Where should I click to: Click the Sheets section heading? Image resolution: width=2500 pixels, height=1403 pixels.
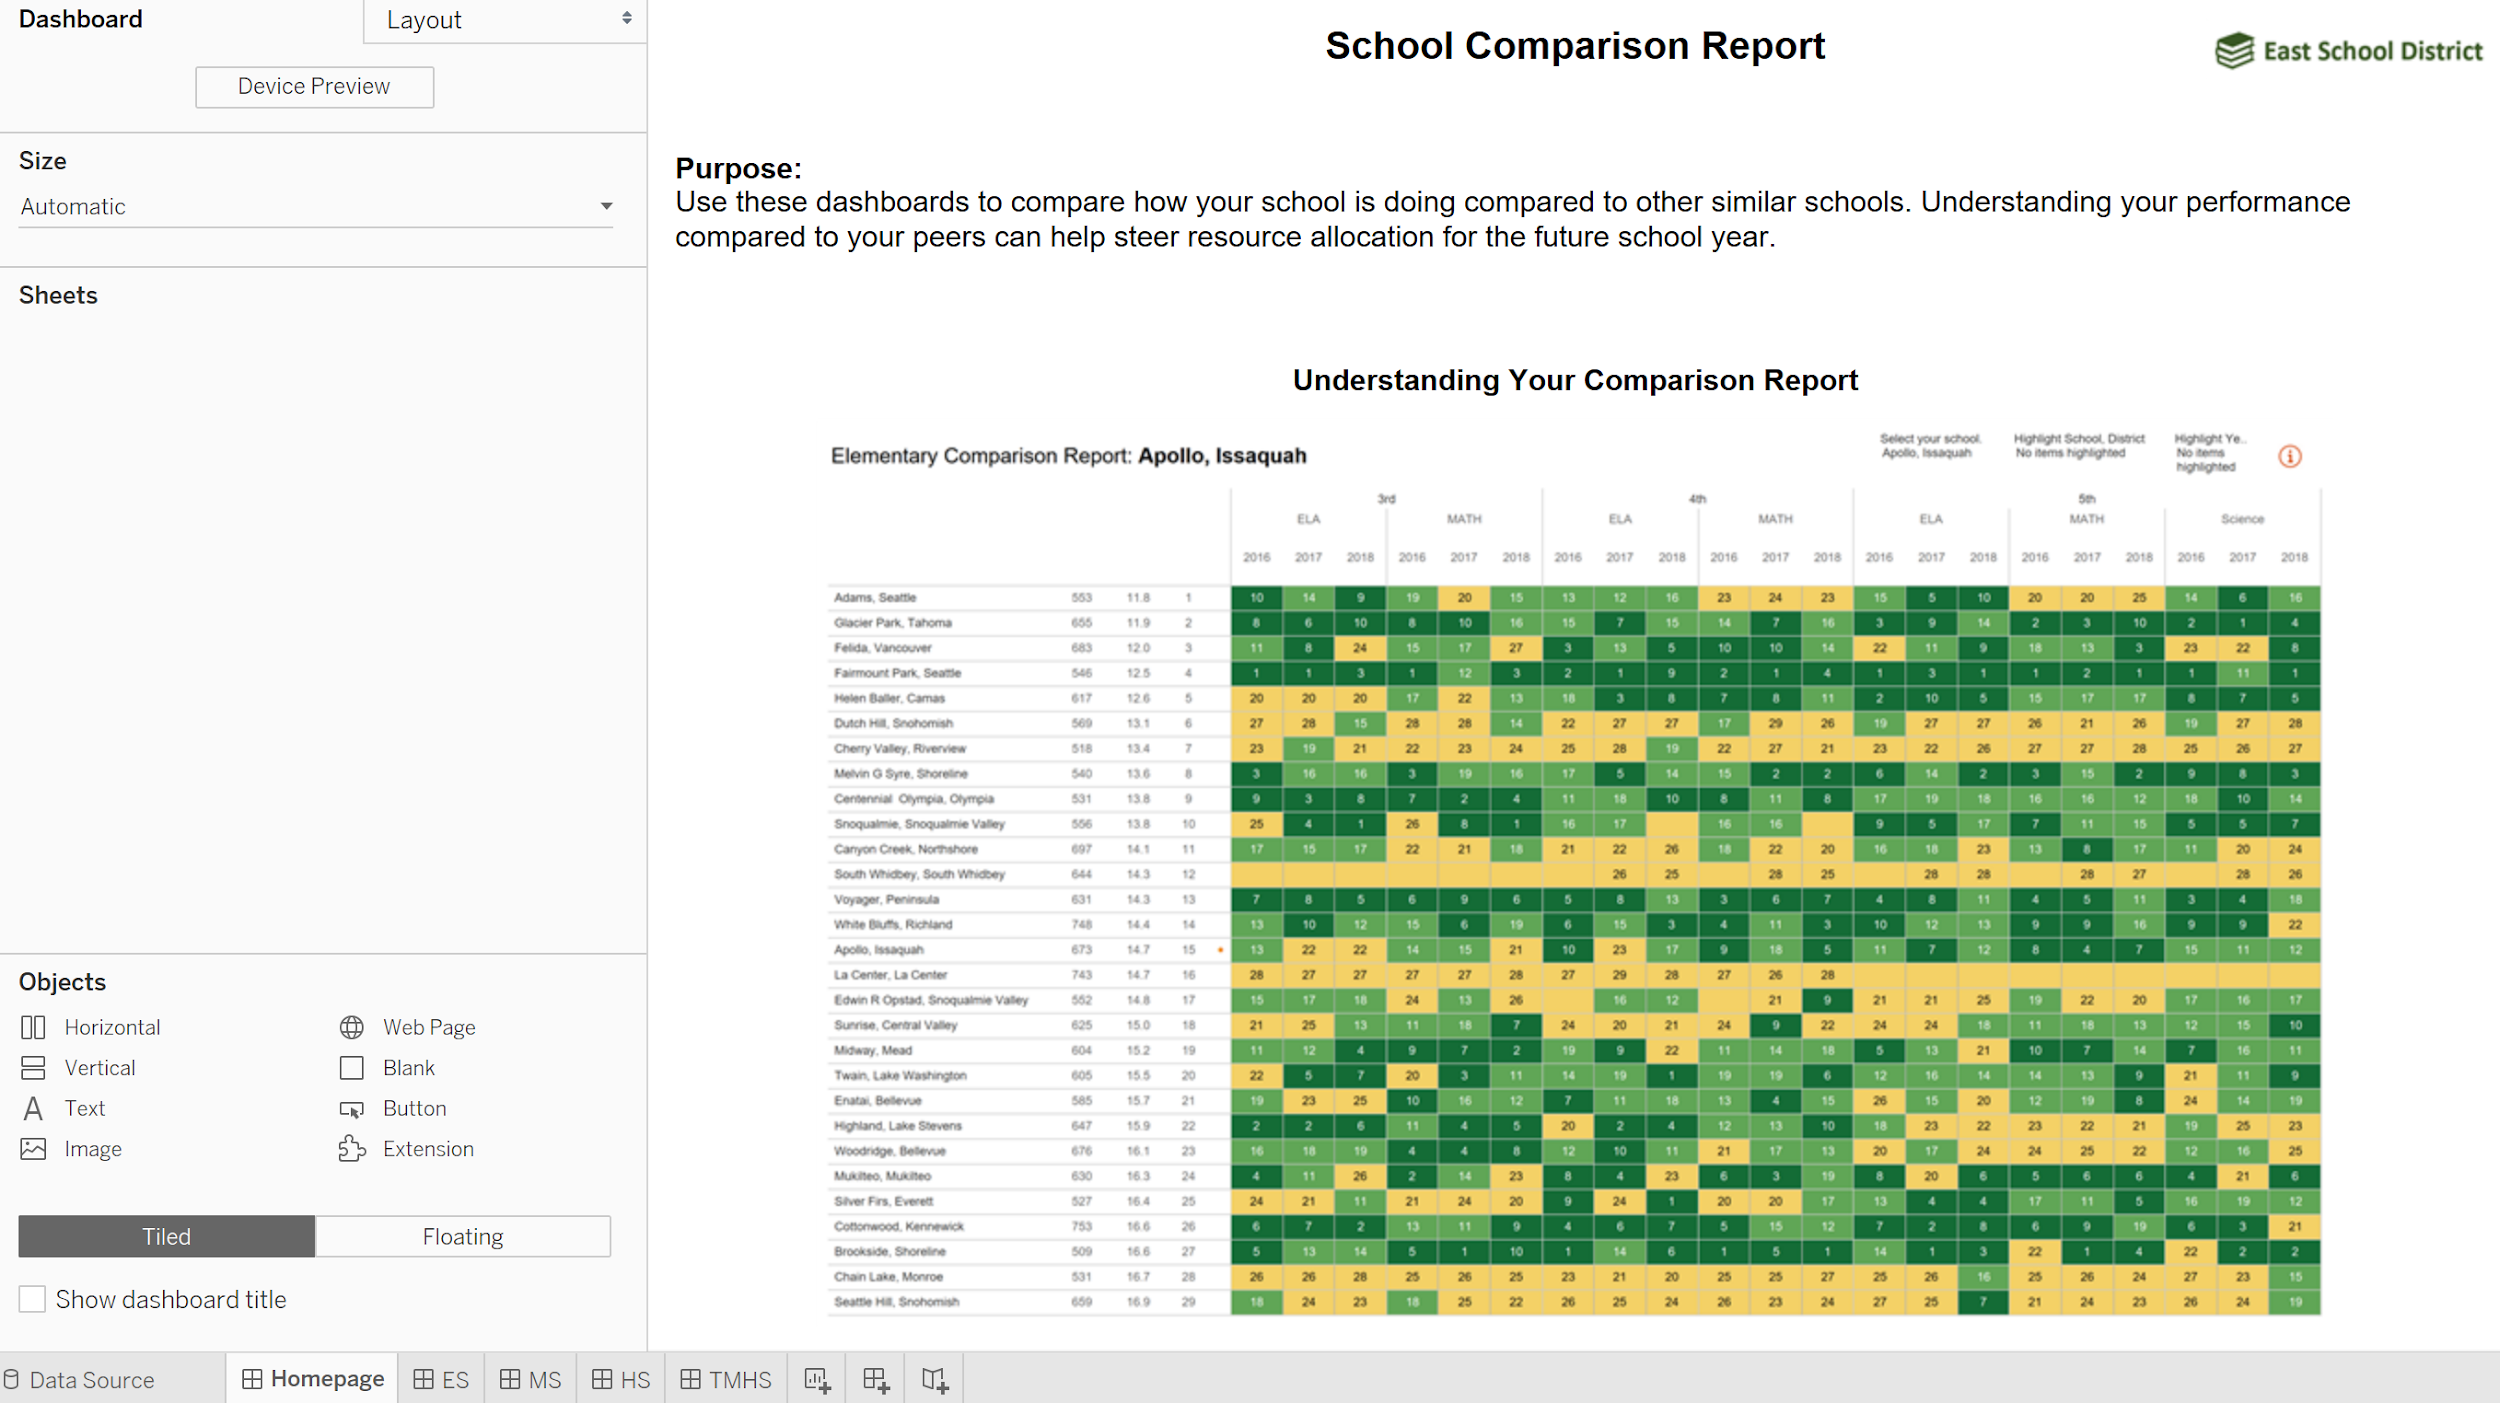point(58,295)
